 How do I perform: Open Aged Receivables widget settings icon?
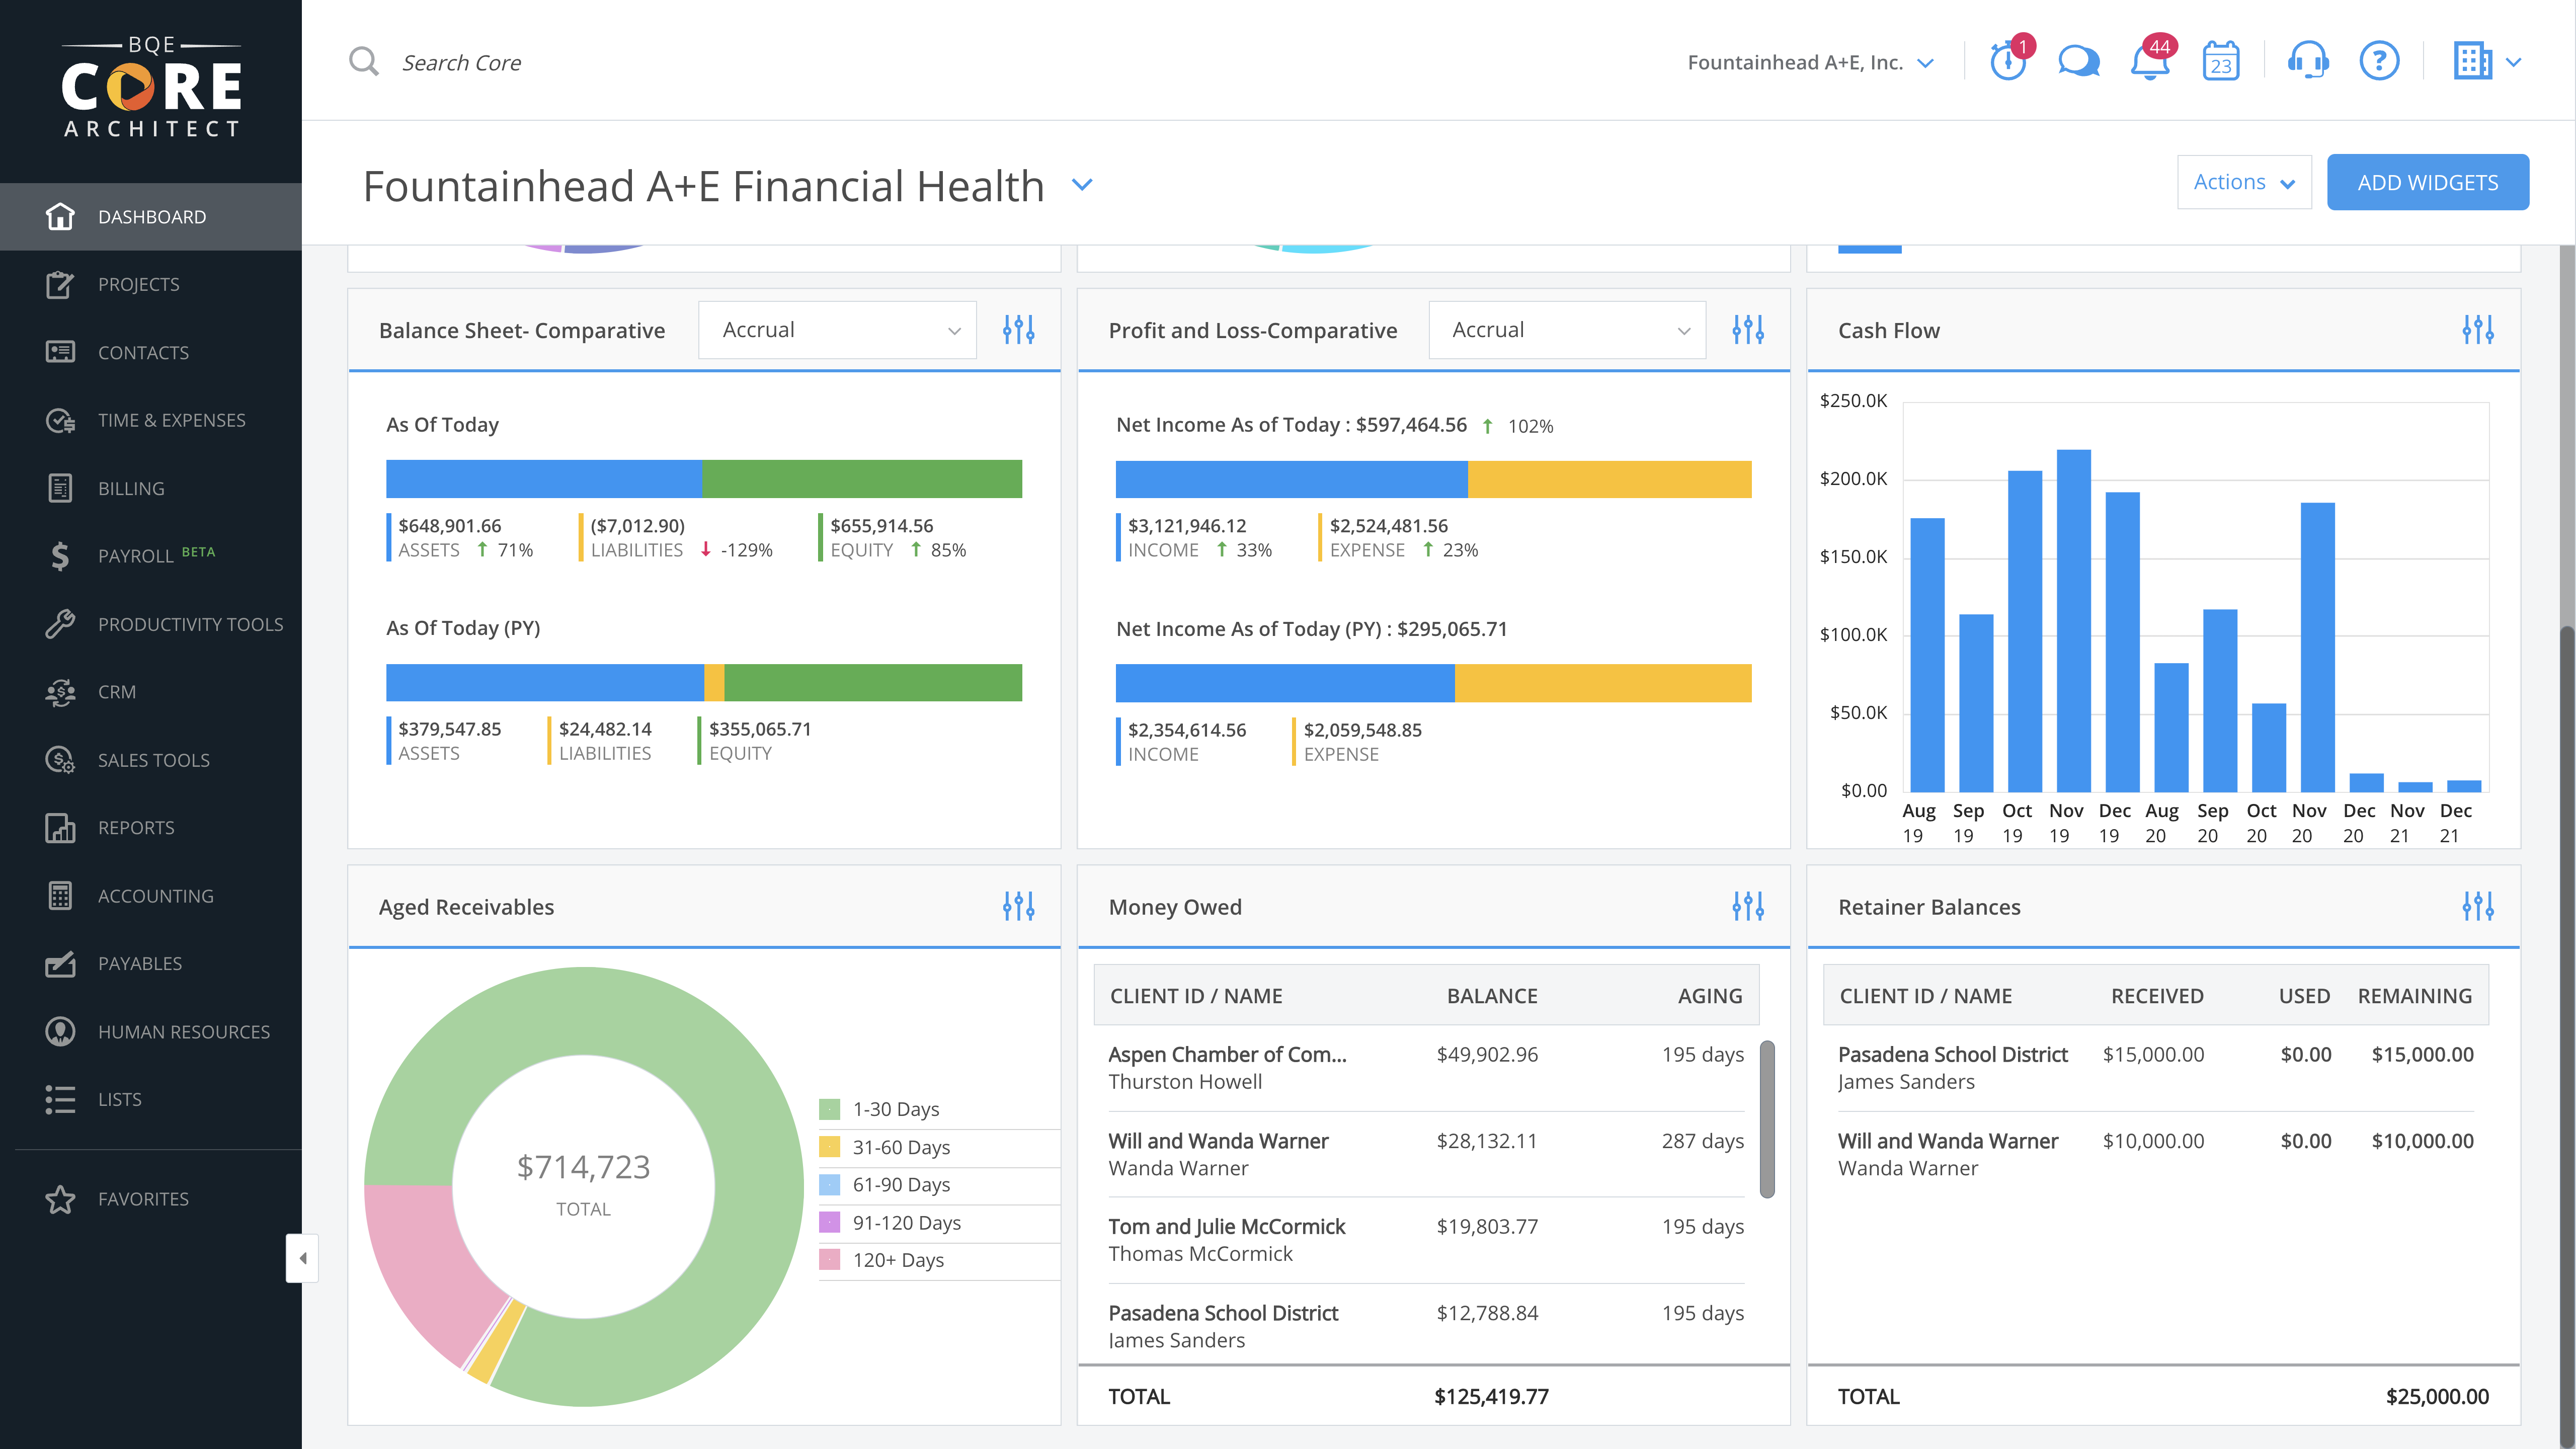[x=1018, y=907]
